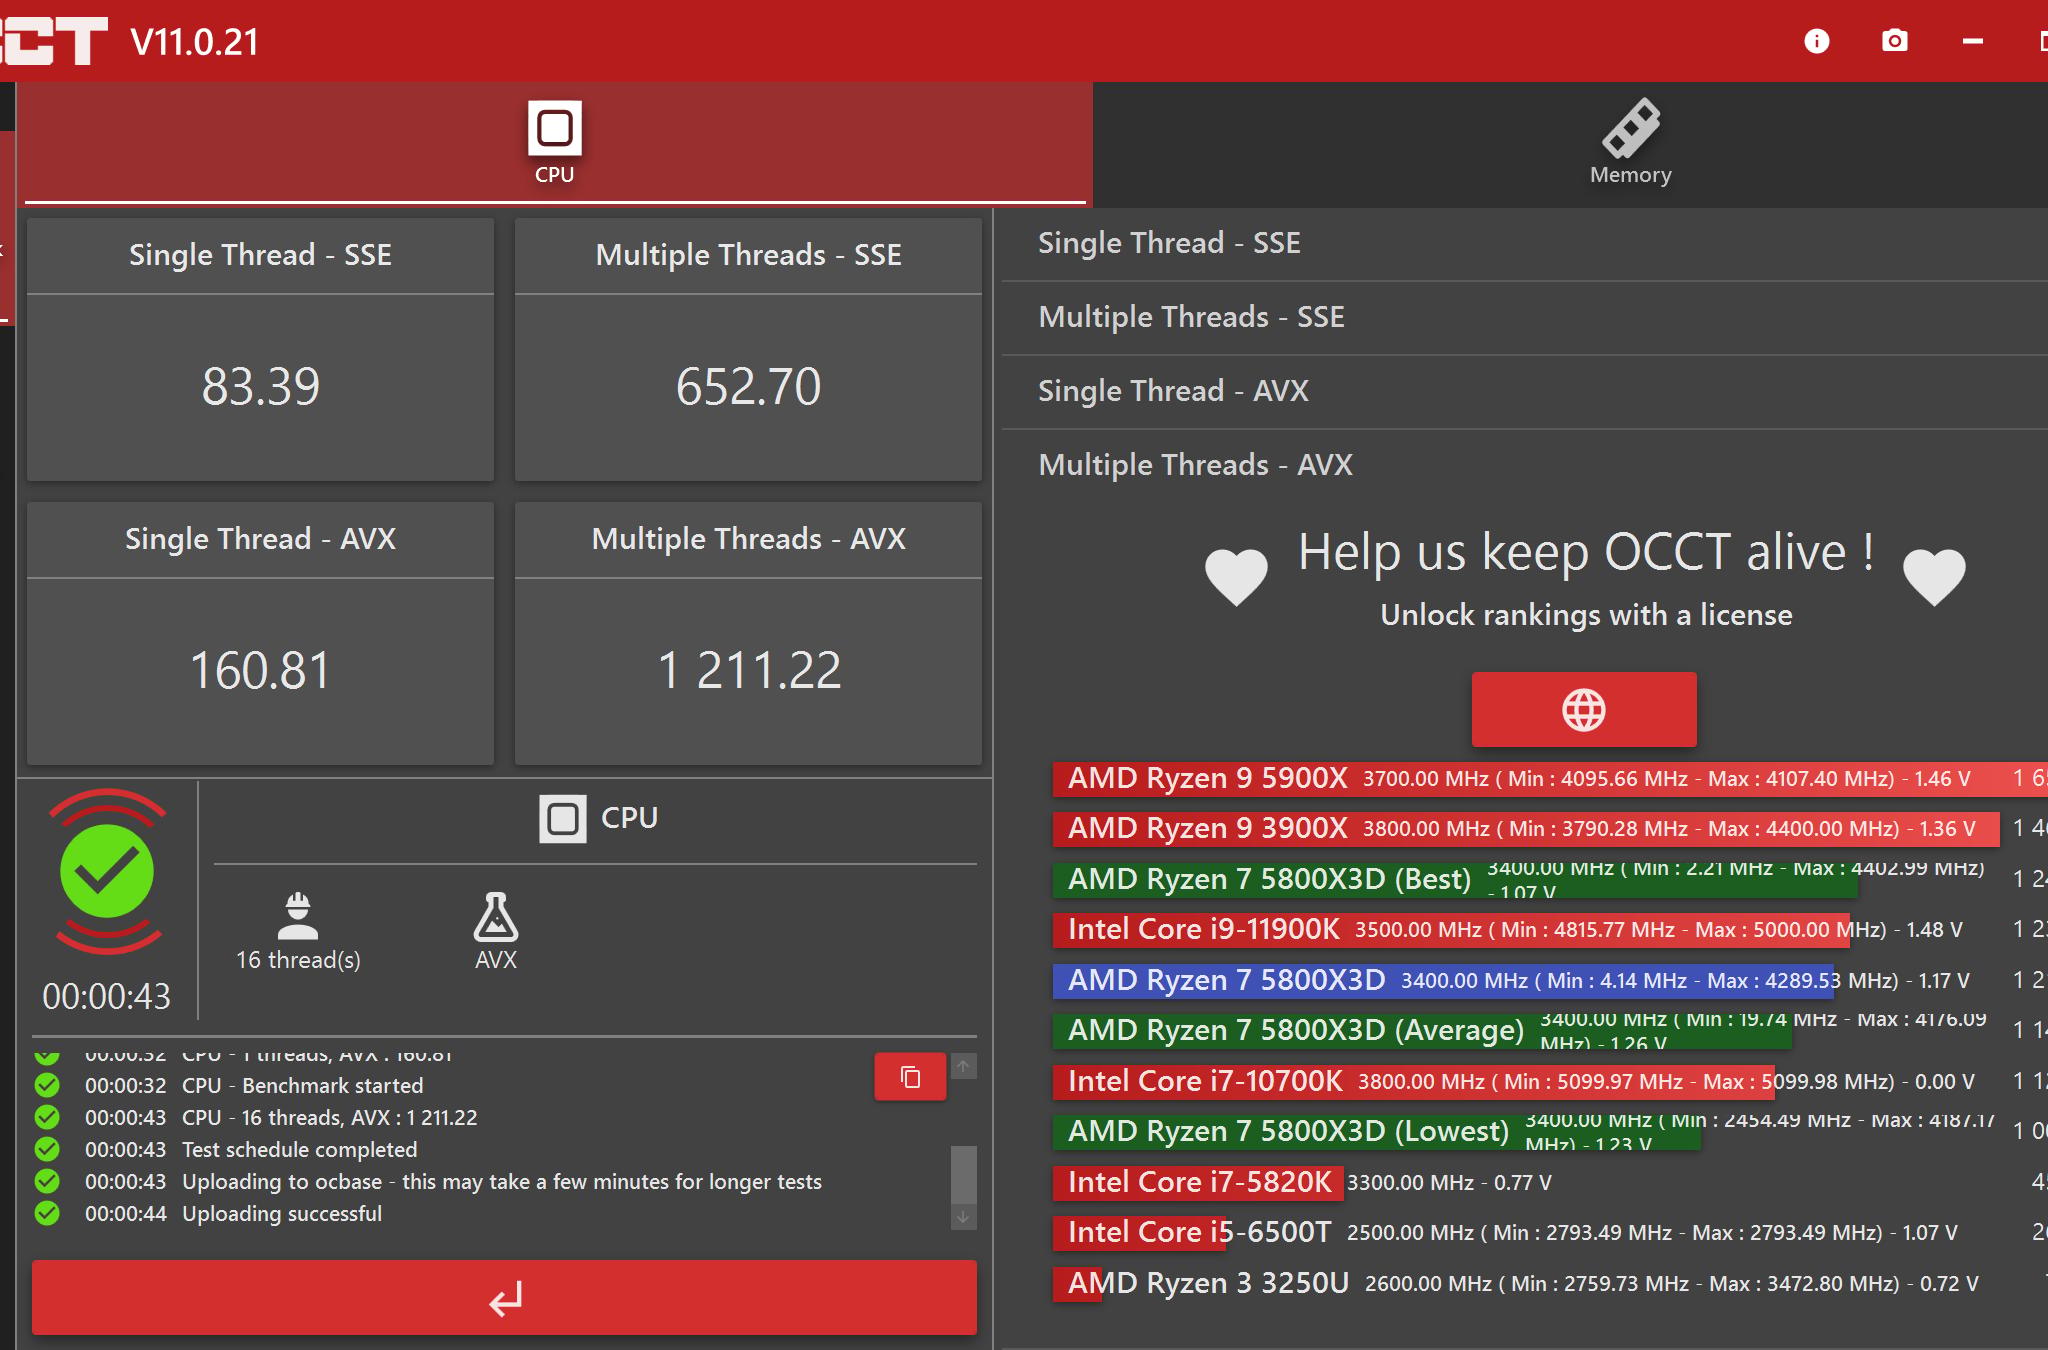
Task: Click the AVX flask icon
Action: point(496,916)
